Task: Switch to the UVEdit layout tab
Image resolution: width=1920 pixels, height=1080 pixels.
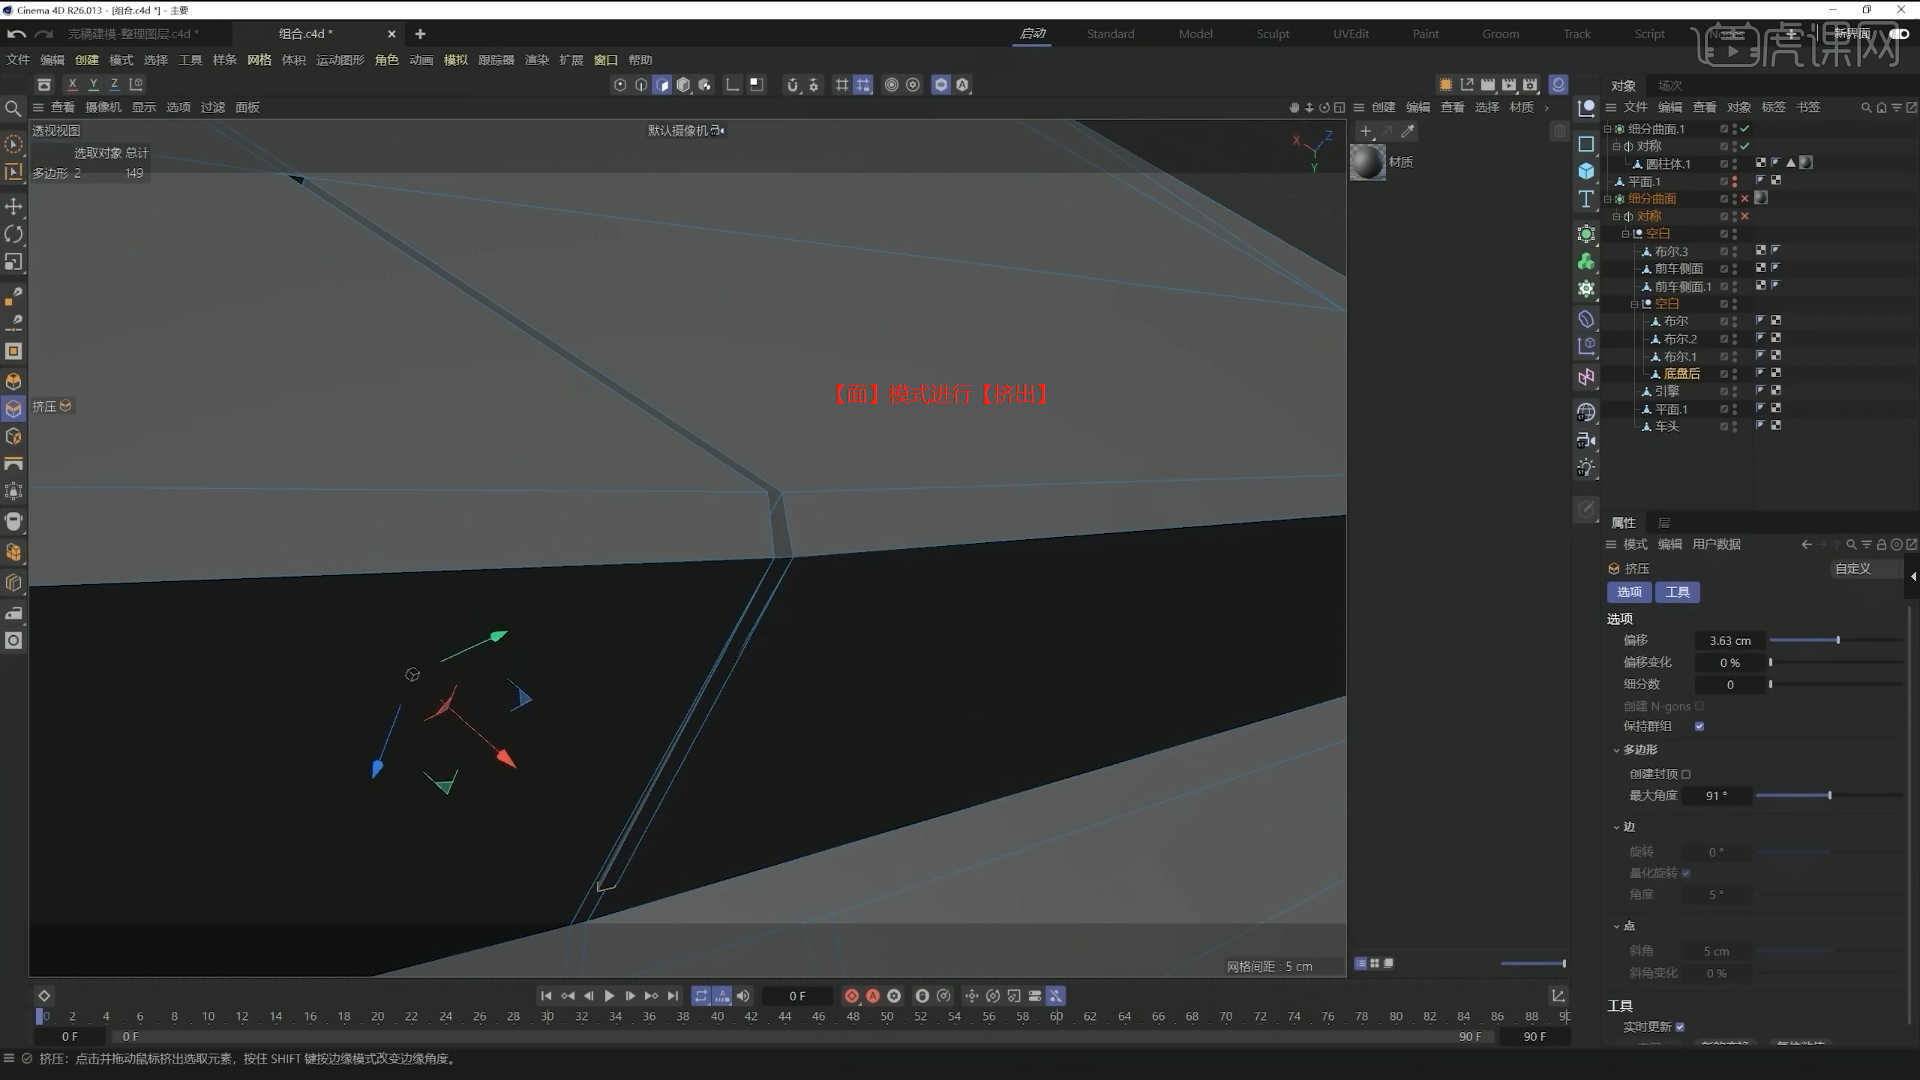Action: pyautogui.click(x=1351, y=34)
